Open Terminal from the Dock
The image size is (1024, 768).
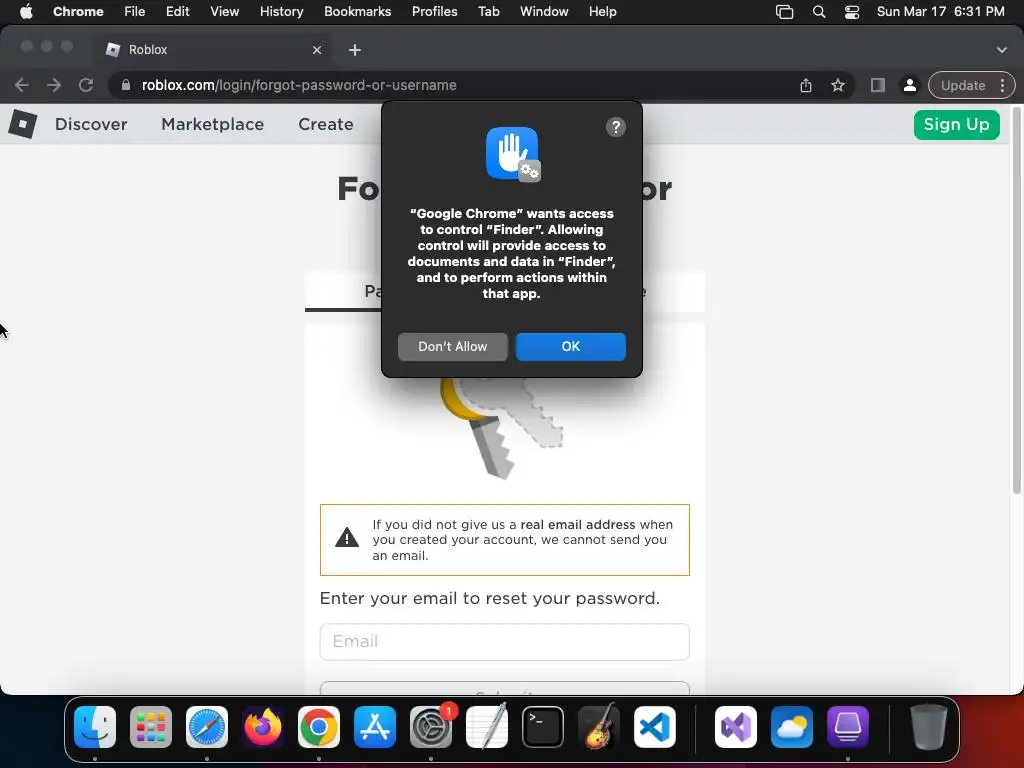pyautogui.click(x=543, y=727)
